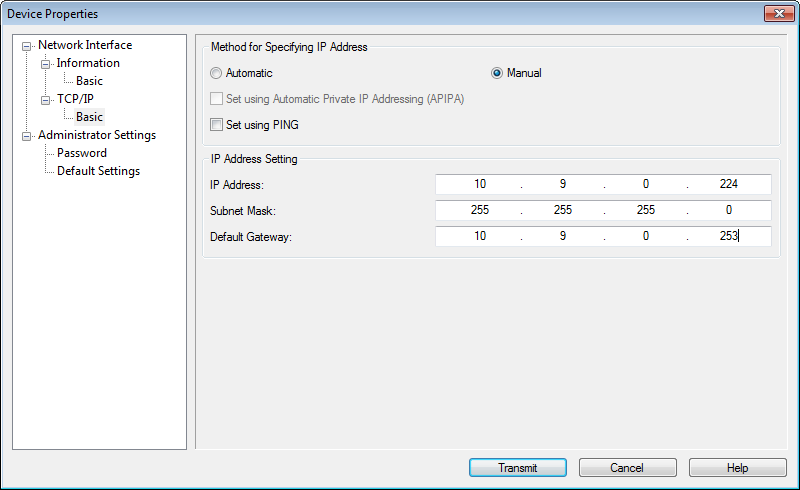Screen dimensions: 800x490
Task: Select the Network Interface tree label
Action: (x=85, y=45)
